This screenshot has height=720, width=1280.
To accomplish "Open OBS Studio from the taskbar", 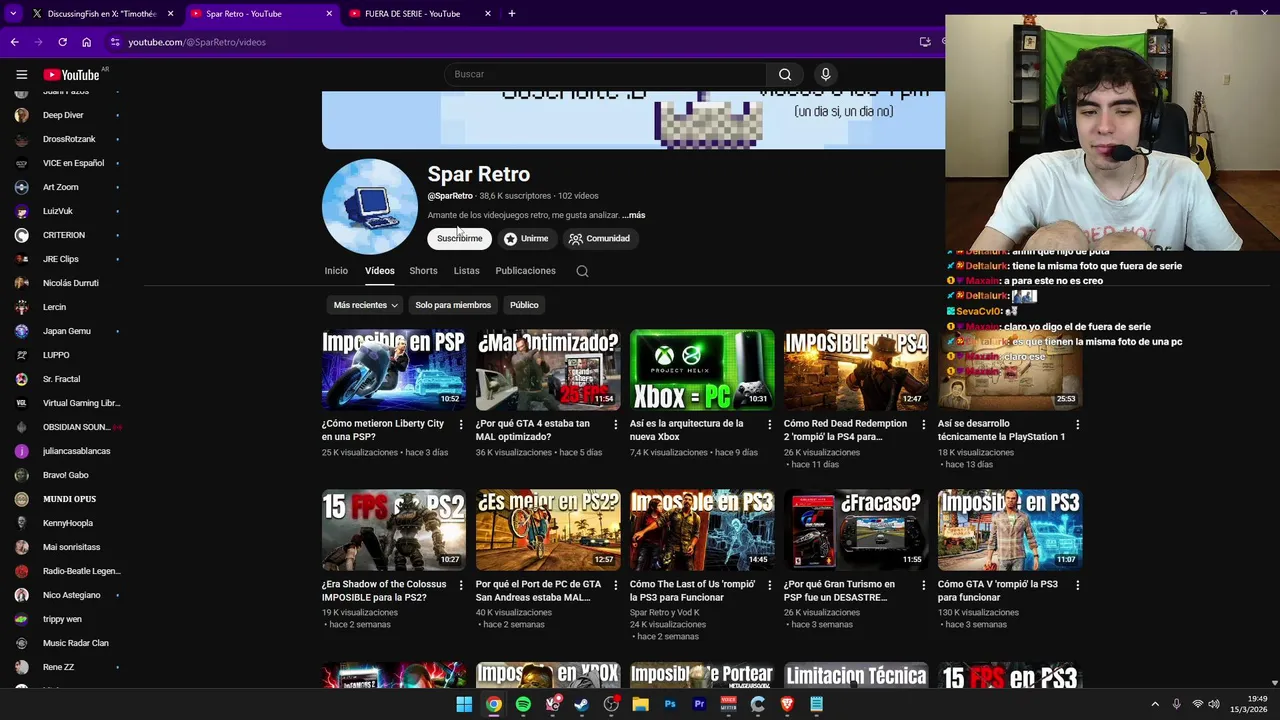I will [611, 704].
